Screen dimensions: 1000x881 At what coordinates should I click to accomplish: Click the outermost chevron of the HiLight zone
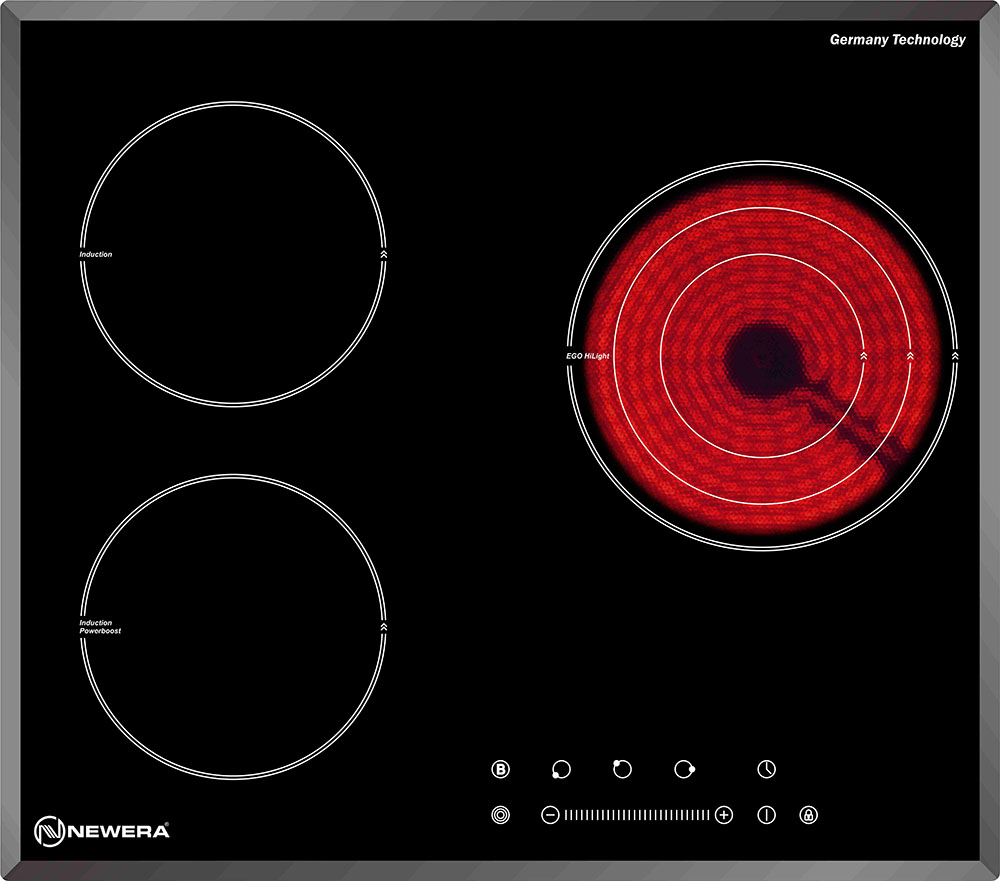[x=956, y=355]
